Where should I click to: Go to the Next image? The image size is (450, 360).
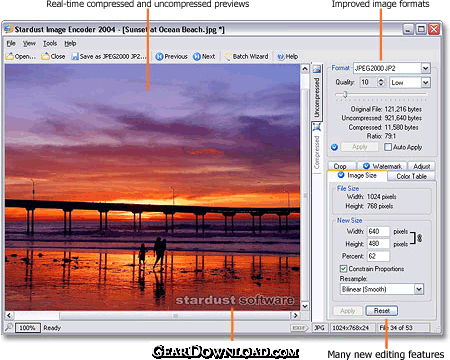[204, 57]
